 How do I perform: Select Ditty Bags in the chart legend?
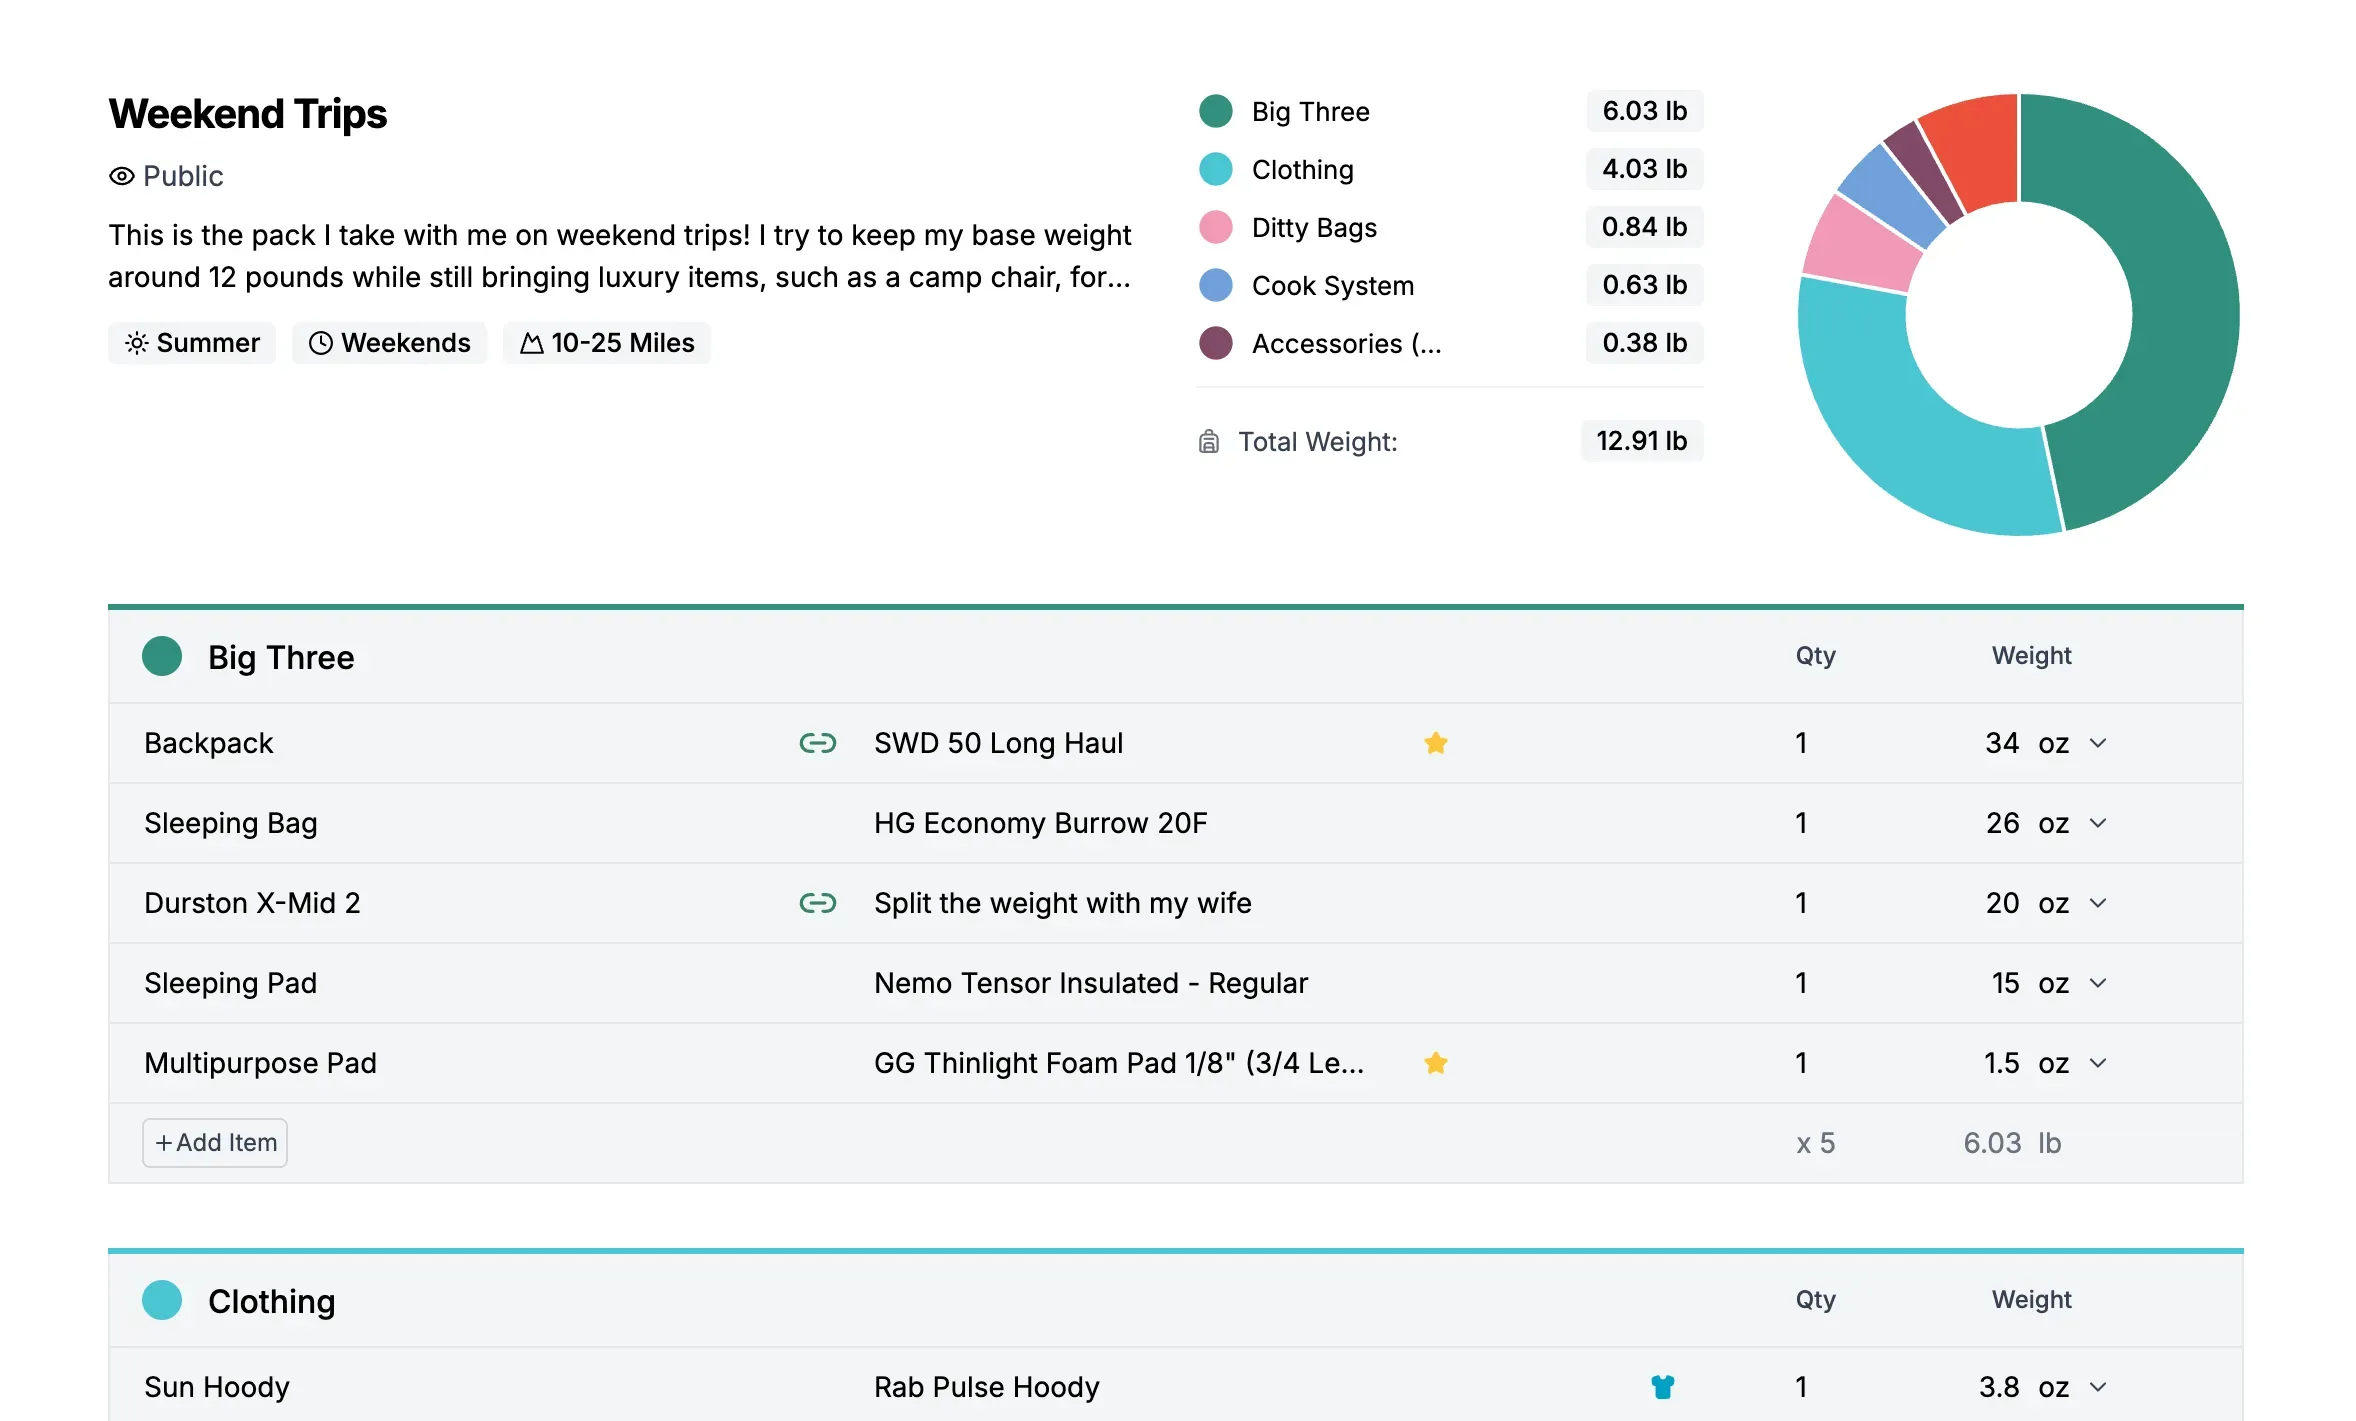click(x=1313, y=227)
